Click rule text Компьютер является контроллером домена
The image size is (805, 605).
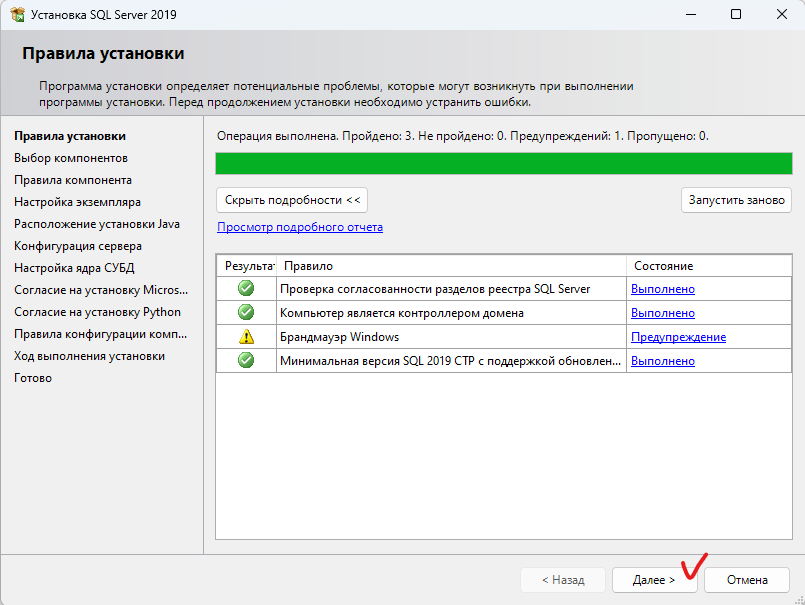401,313
